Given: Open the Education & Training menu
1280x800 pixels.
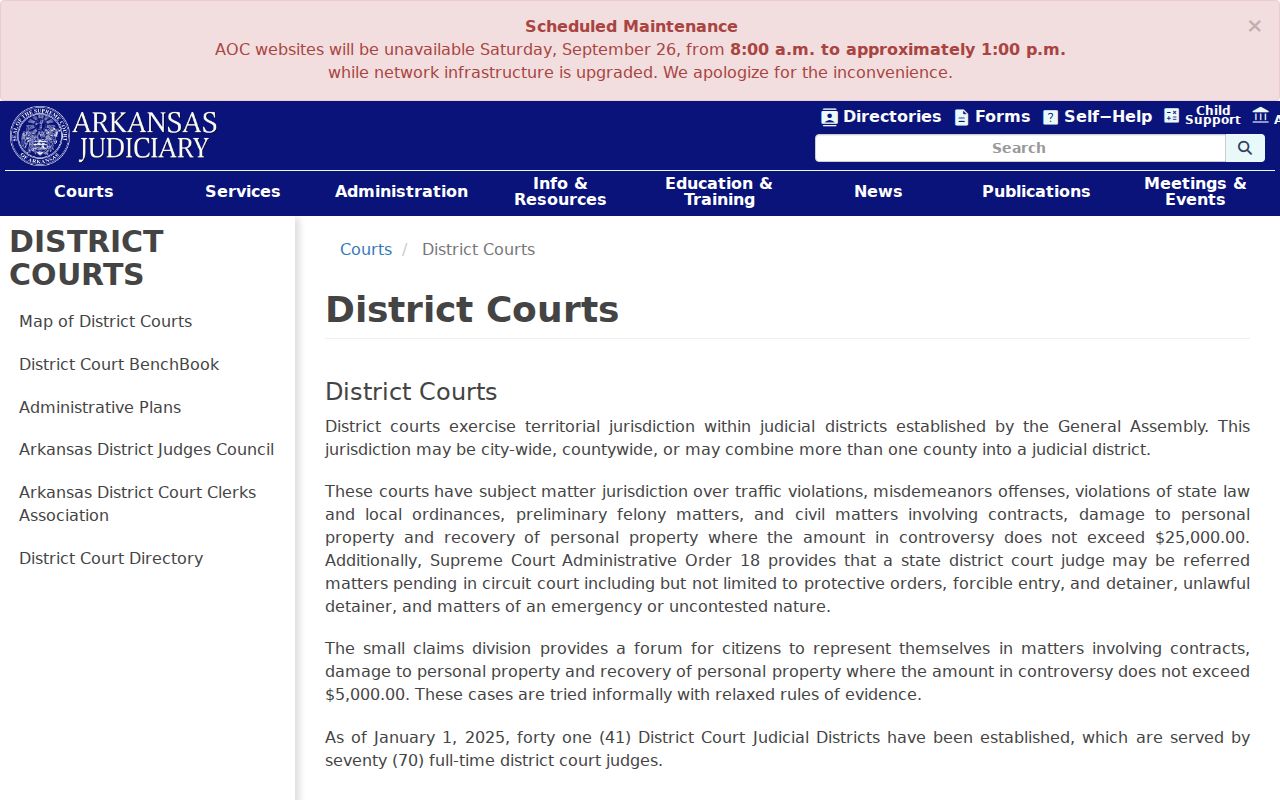Looking at the screenshot, I should click(x=719, y=192).
